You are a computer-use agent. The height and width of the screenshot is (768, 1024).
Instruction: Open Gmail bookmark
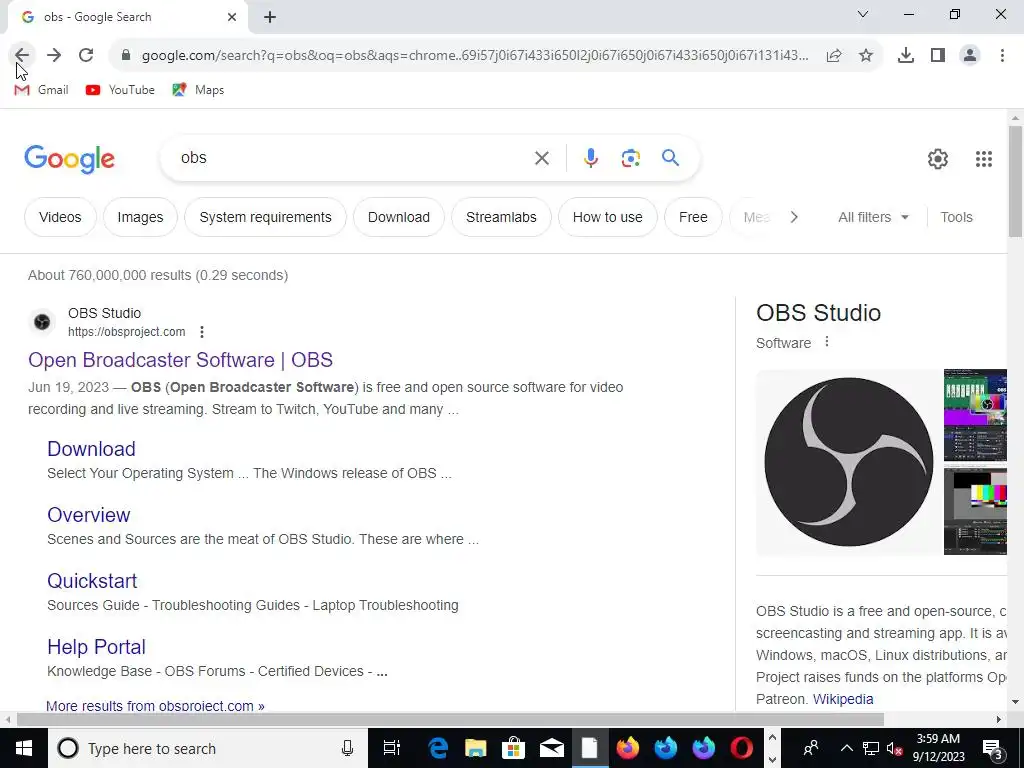click(x=41, y=90)
